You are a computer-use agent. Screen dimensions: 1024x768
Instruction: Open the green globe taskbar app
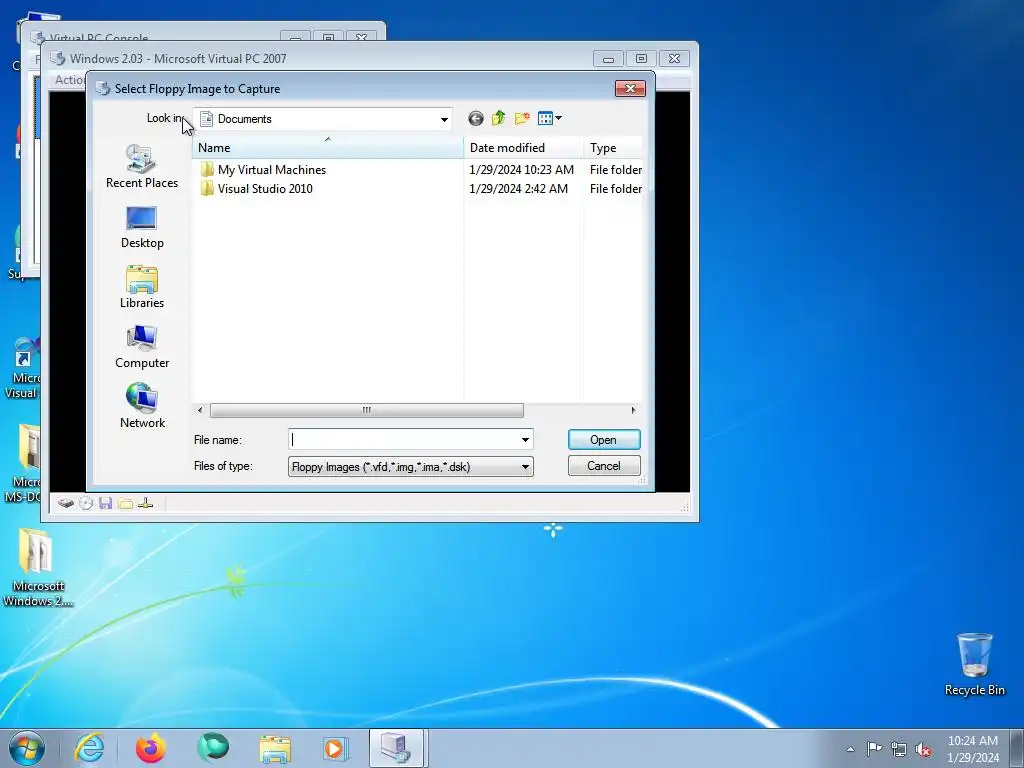coord(213,748)
